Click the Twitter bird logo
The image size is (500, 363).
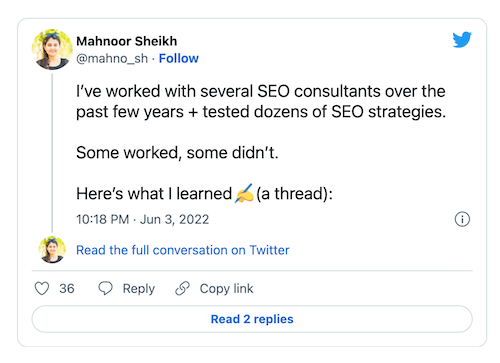(462, 40)
